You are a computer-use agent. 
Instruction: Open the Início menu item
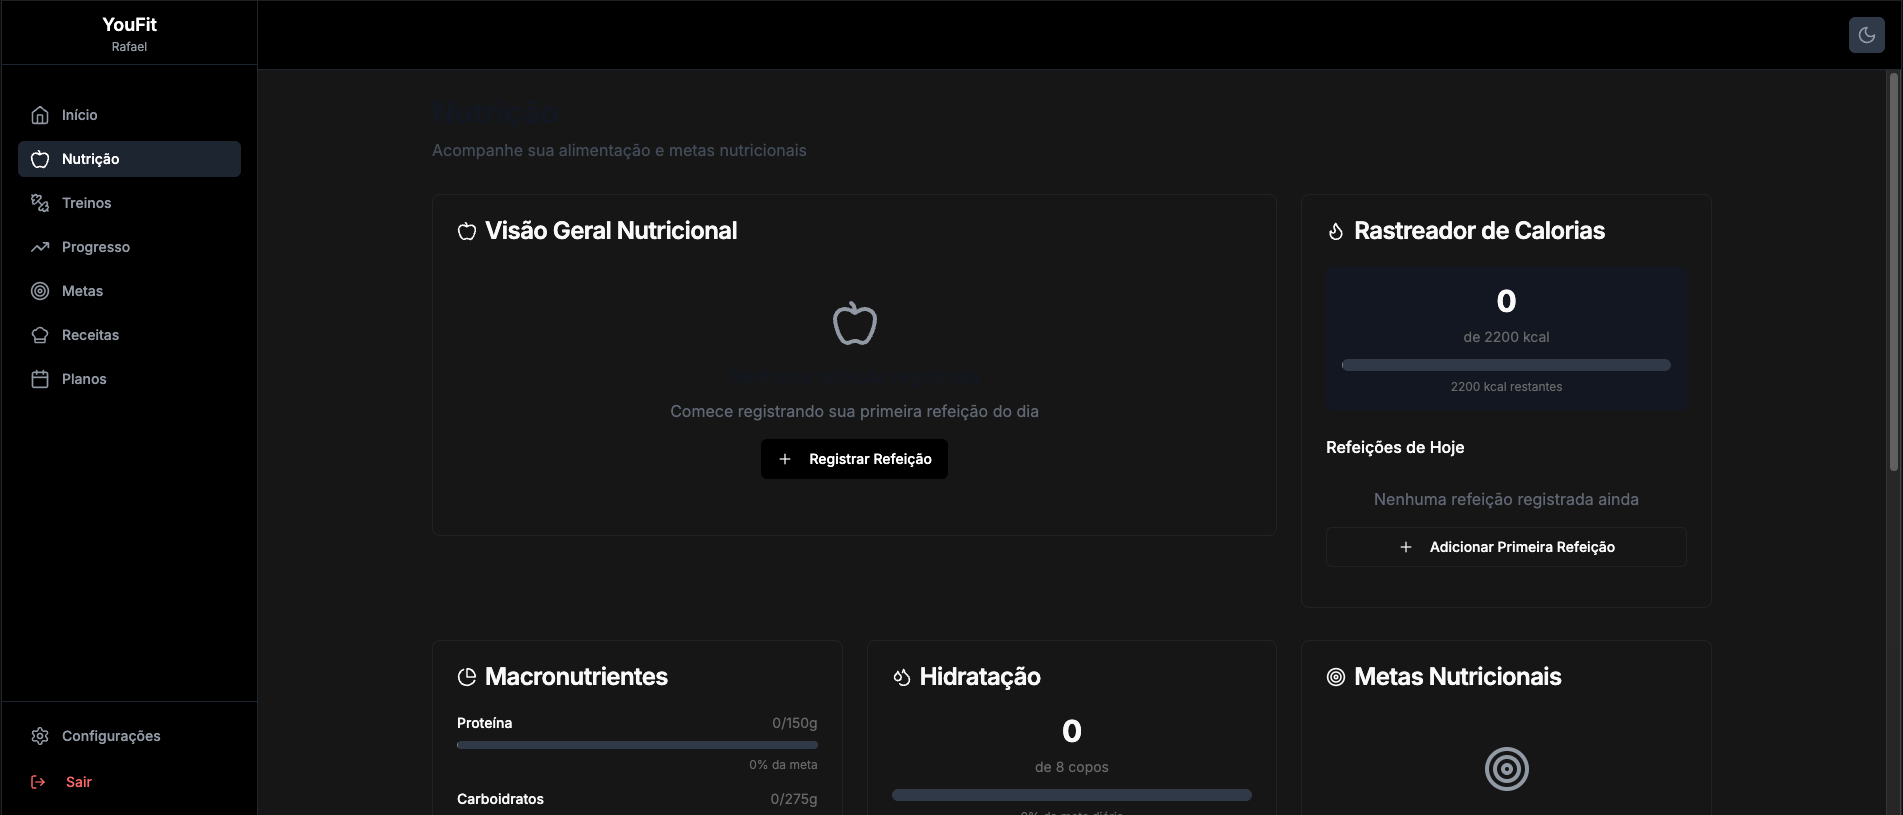(129, 115)
